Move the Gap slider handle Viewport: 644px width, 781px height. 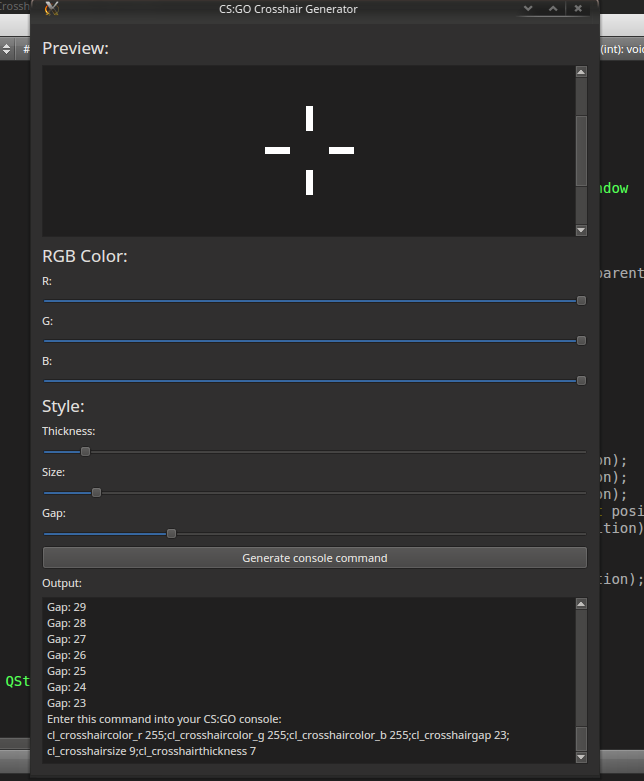[x=171, y=533]
